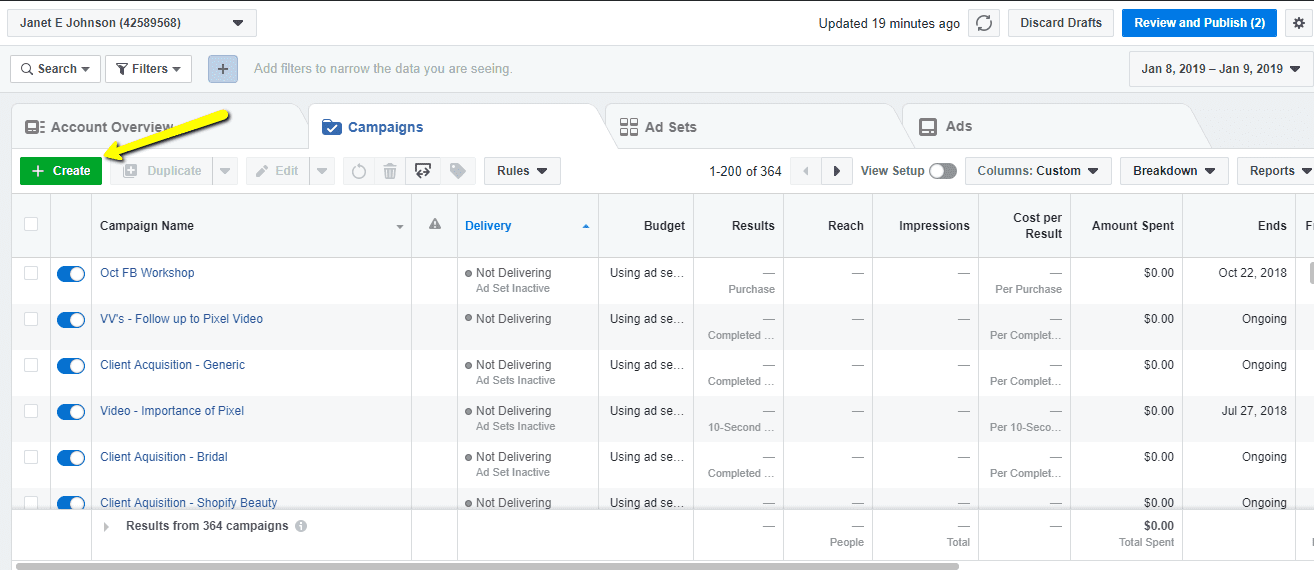Click the refresh data icon beside Updated
The width and height of the screenshot is (1314, 570).
984,23
